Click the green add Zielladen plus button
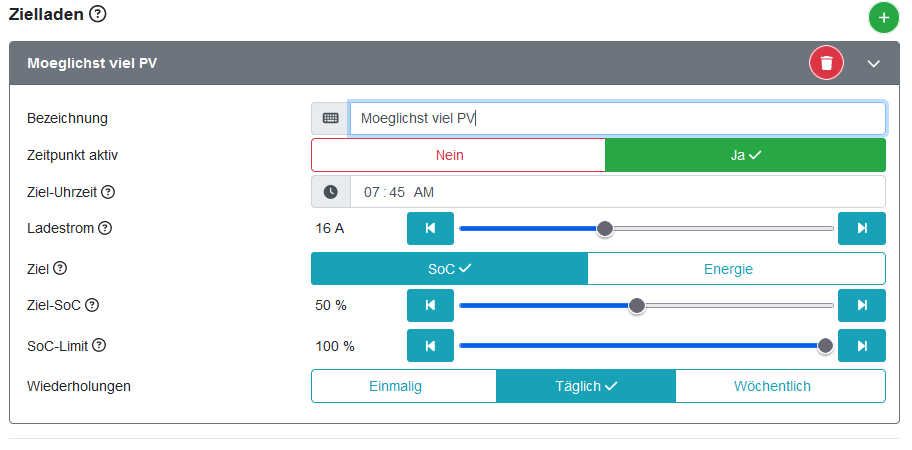The image size is (912, 450). pos(883,18)
